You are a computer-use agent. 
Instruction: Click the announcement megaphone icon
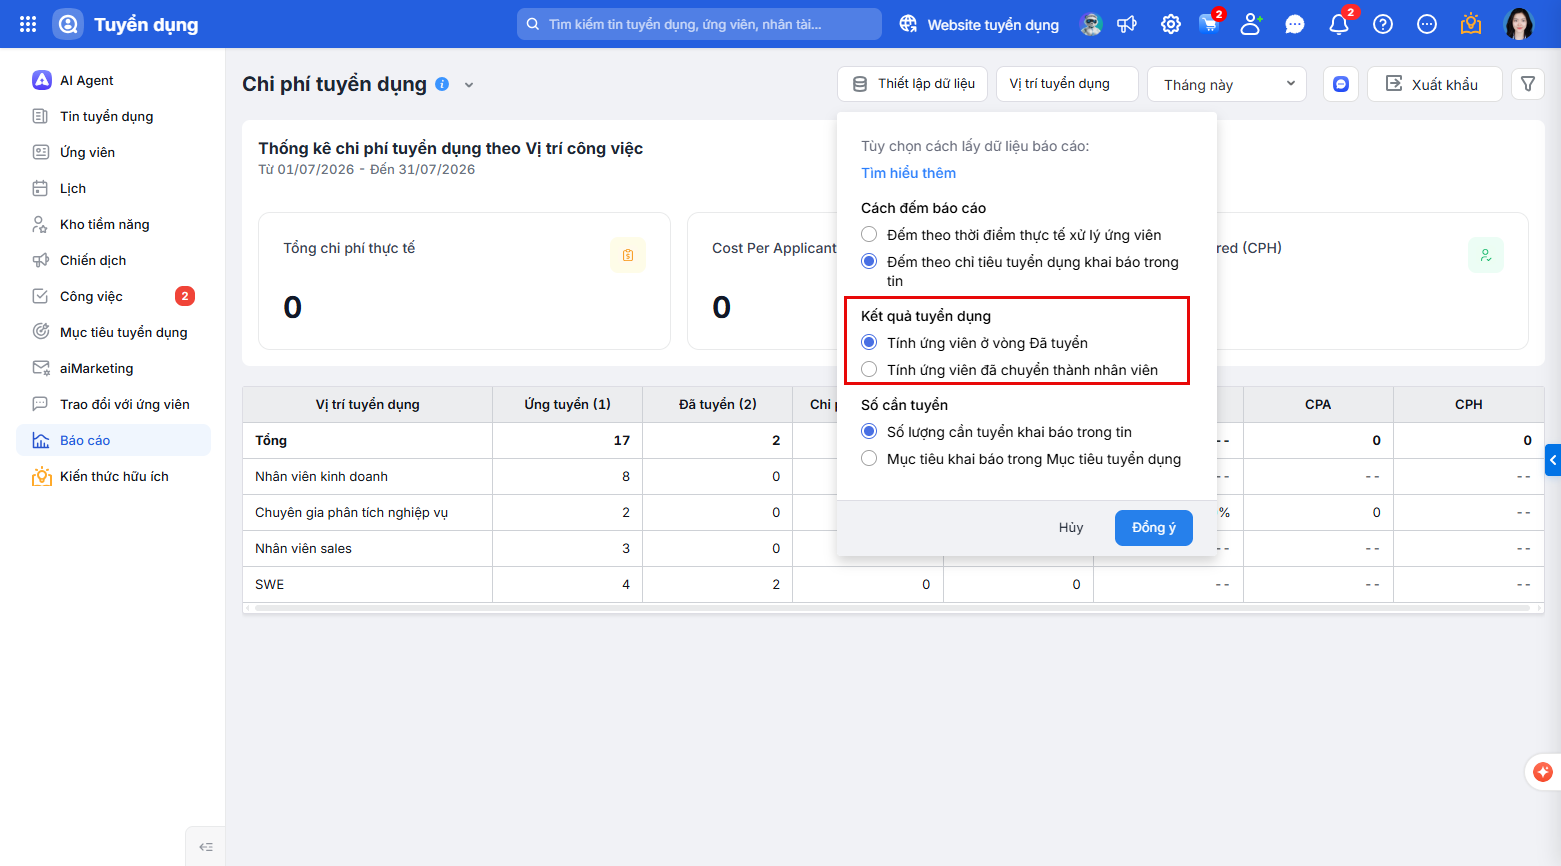coord(1127,24)
